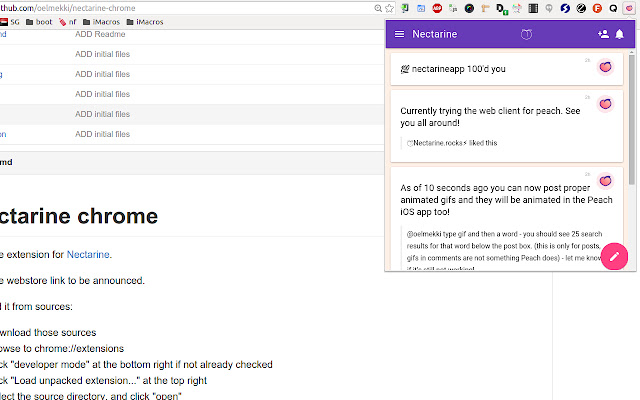Click the "As of 10 seconds ago" post text
Image resolution: width=640 pixels, height=400 pixels.
click(x=506, y=200)
